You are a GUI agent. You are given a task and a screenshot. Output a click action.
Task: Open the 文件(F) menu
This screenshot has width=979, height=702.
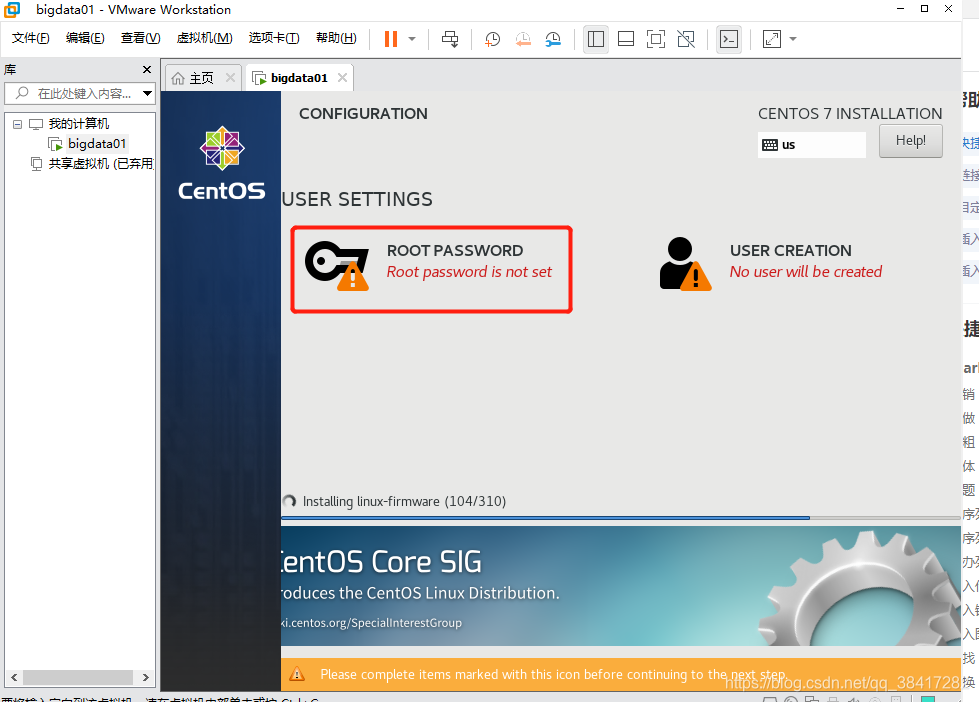coord(31,38)
